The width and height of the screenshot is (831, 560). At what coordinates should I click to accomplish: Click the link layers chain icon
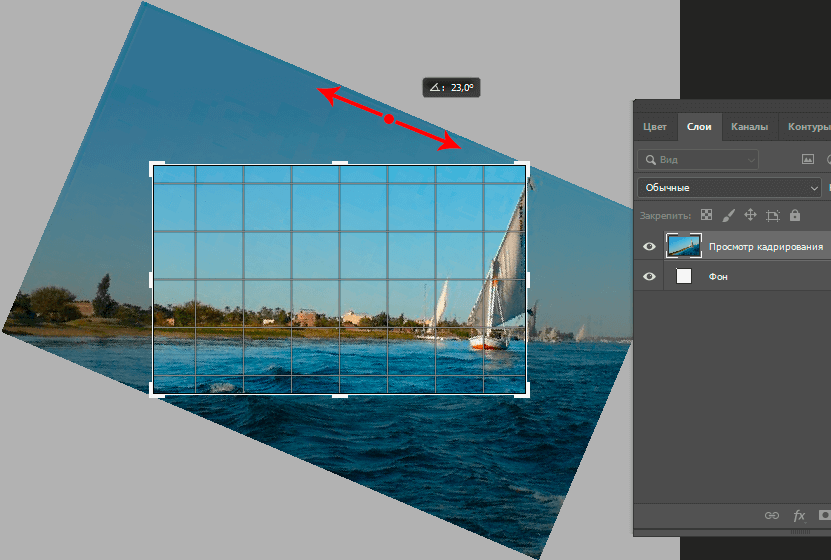pos(771,516)
